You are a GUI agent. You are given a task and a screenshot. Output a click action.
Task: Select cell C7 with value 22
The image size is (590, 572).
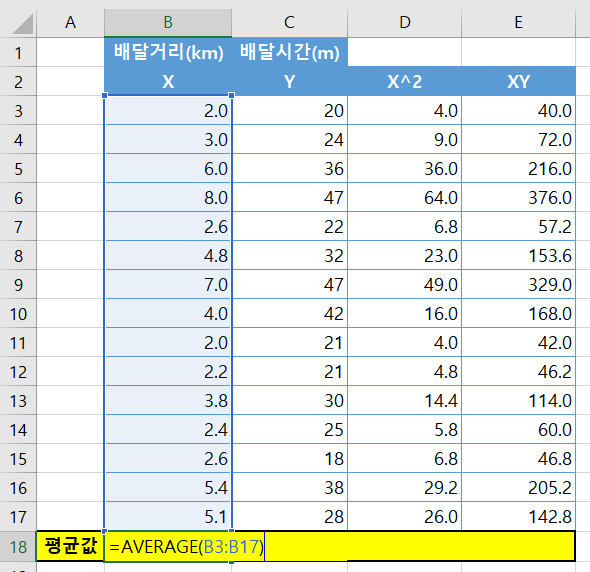[289, 226]
